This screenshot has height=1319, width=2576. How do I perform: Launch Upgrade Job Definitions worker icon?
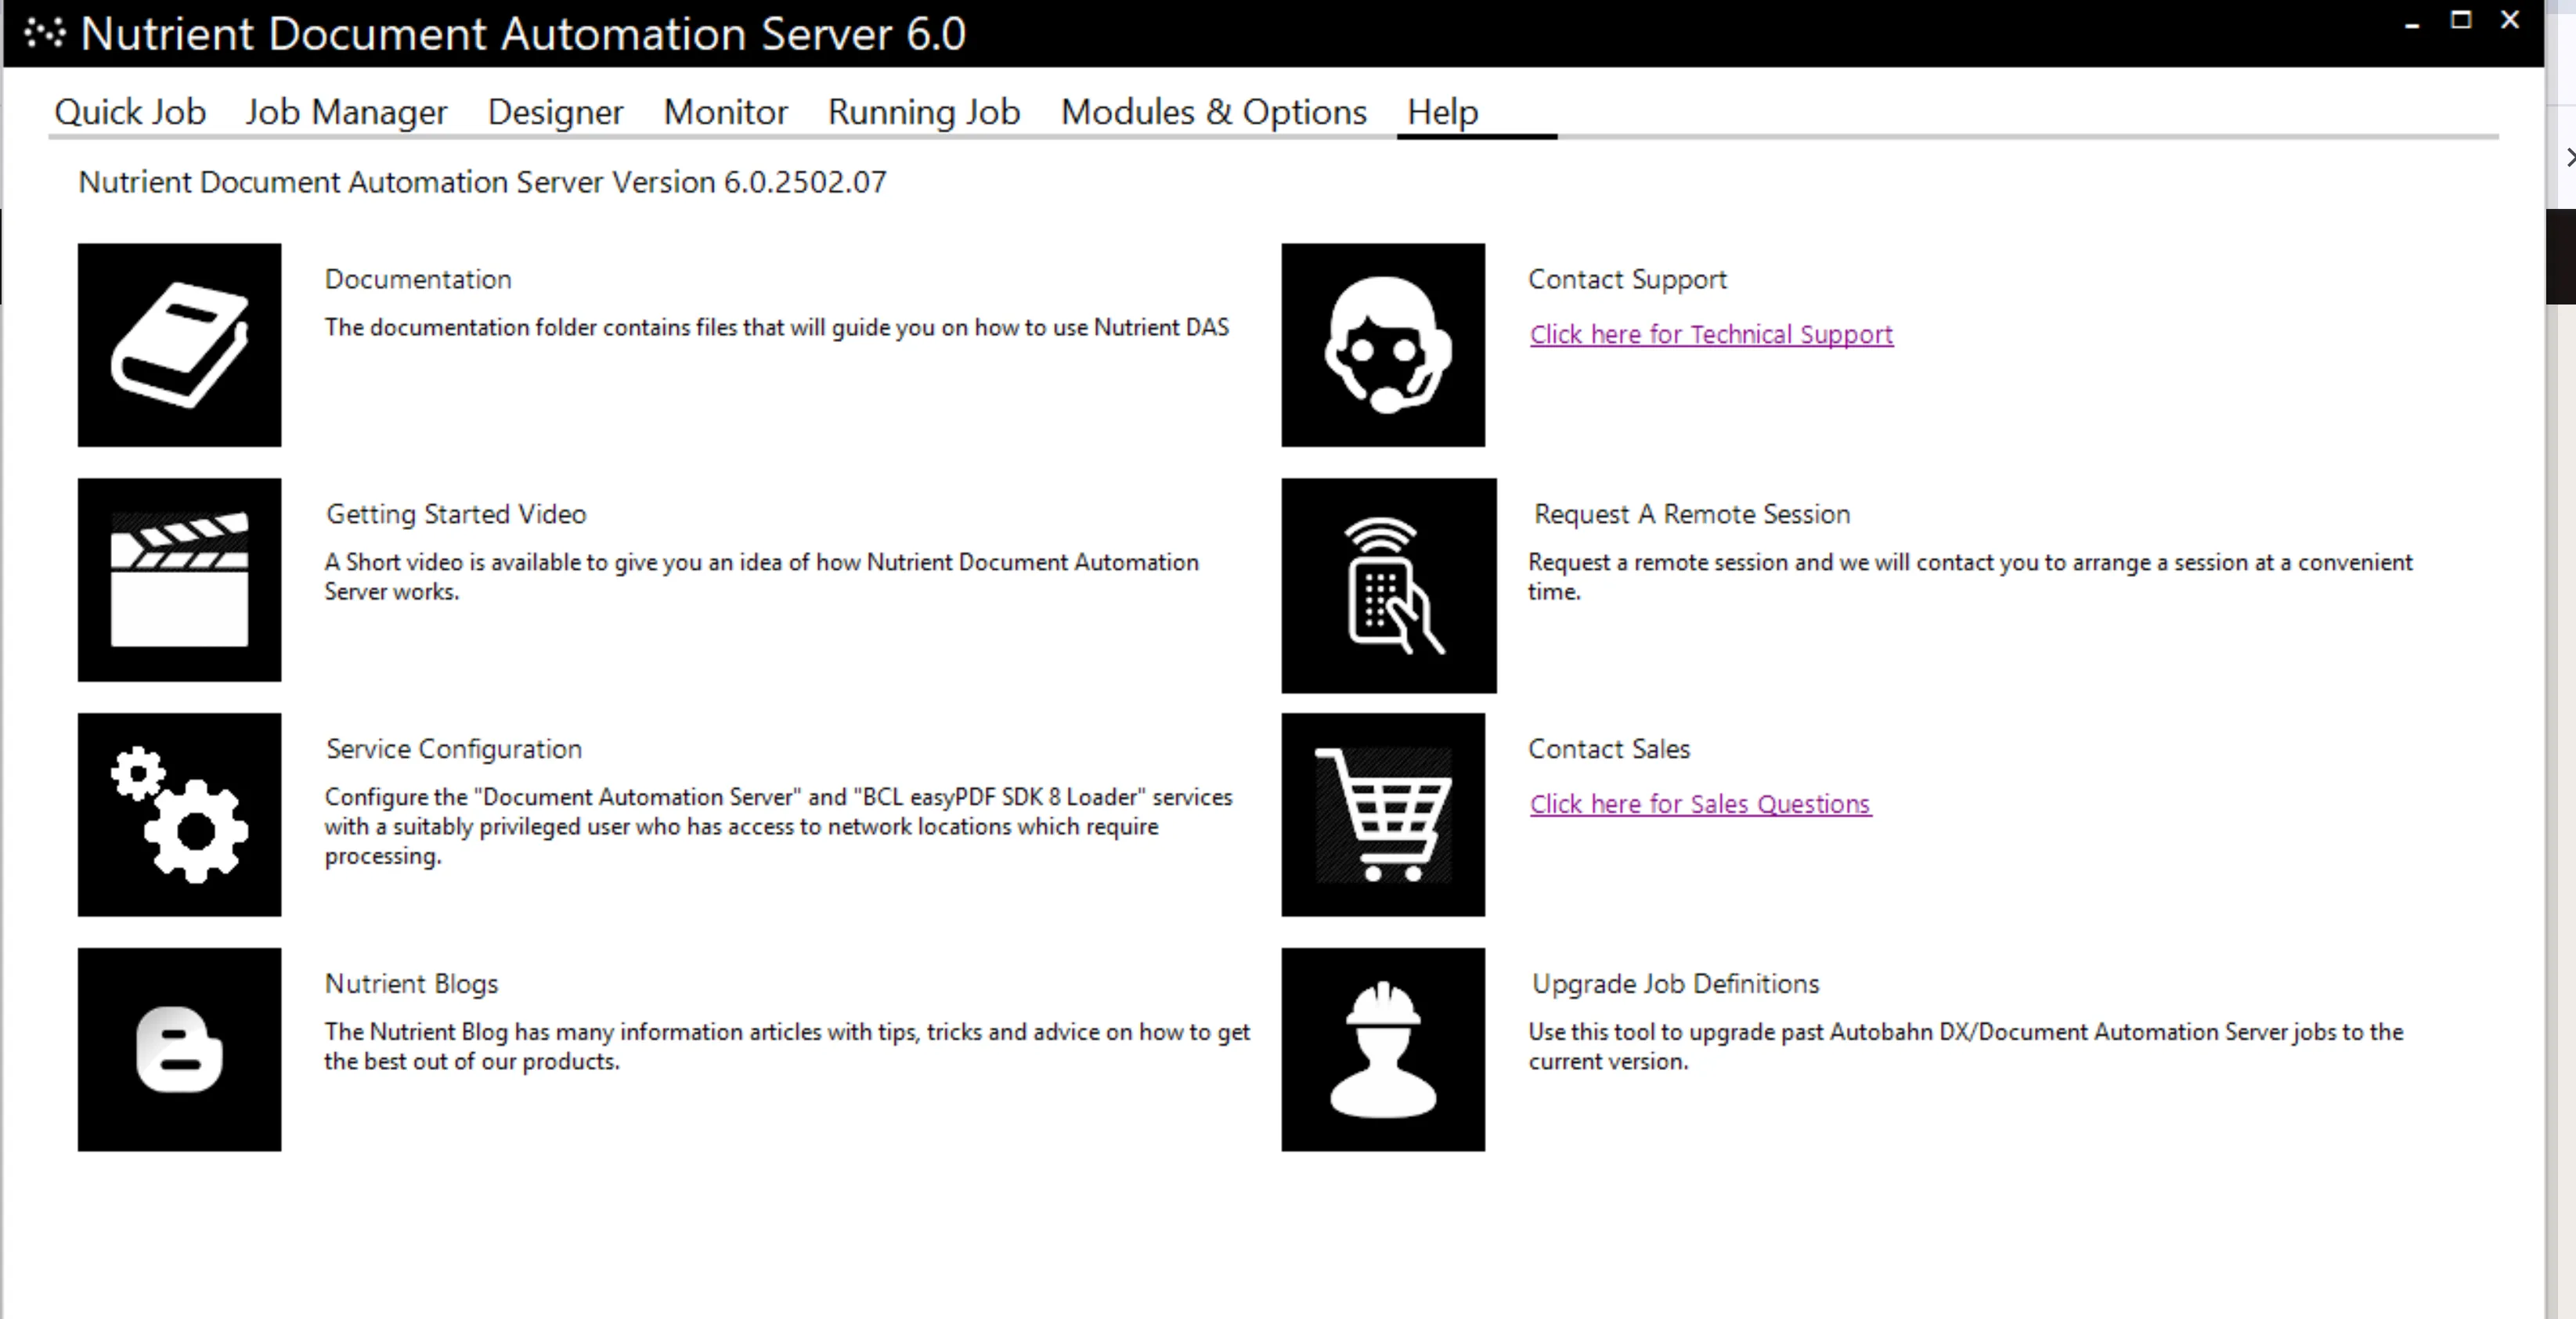pyautogui.click(x=1383, y=1049)
